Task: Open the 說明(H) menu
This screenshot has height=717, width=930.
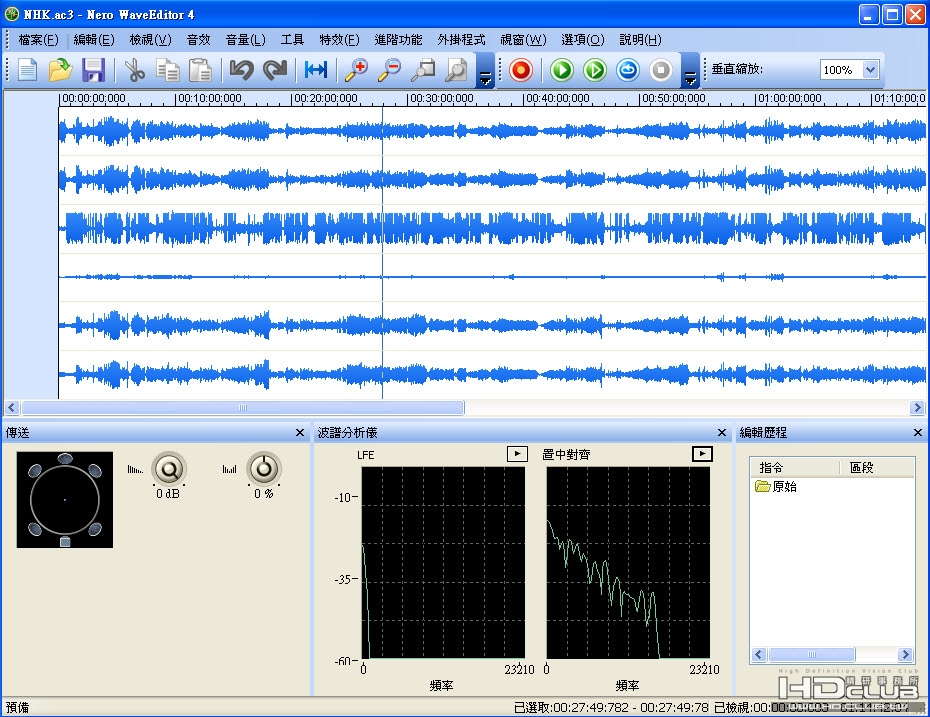Action: tap(640, 40)
